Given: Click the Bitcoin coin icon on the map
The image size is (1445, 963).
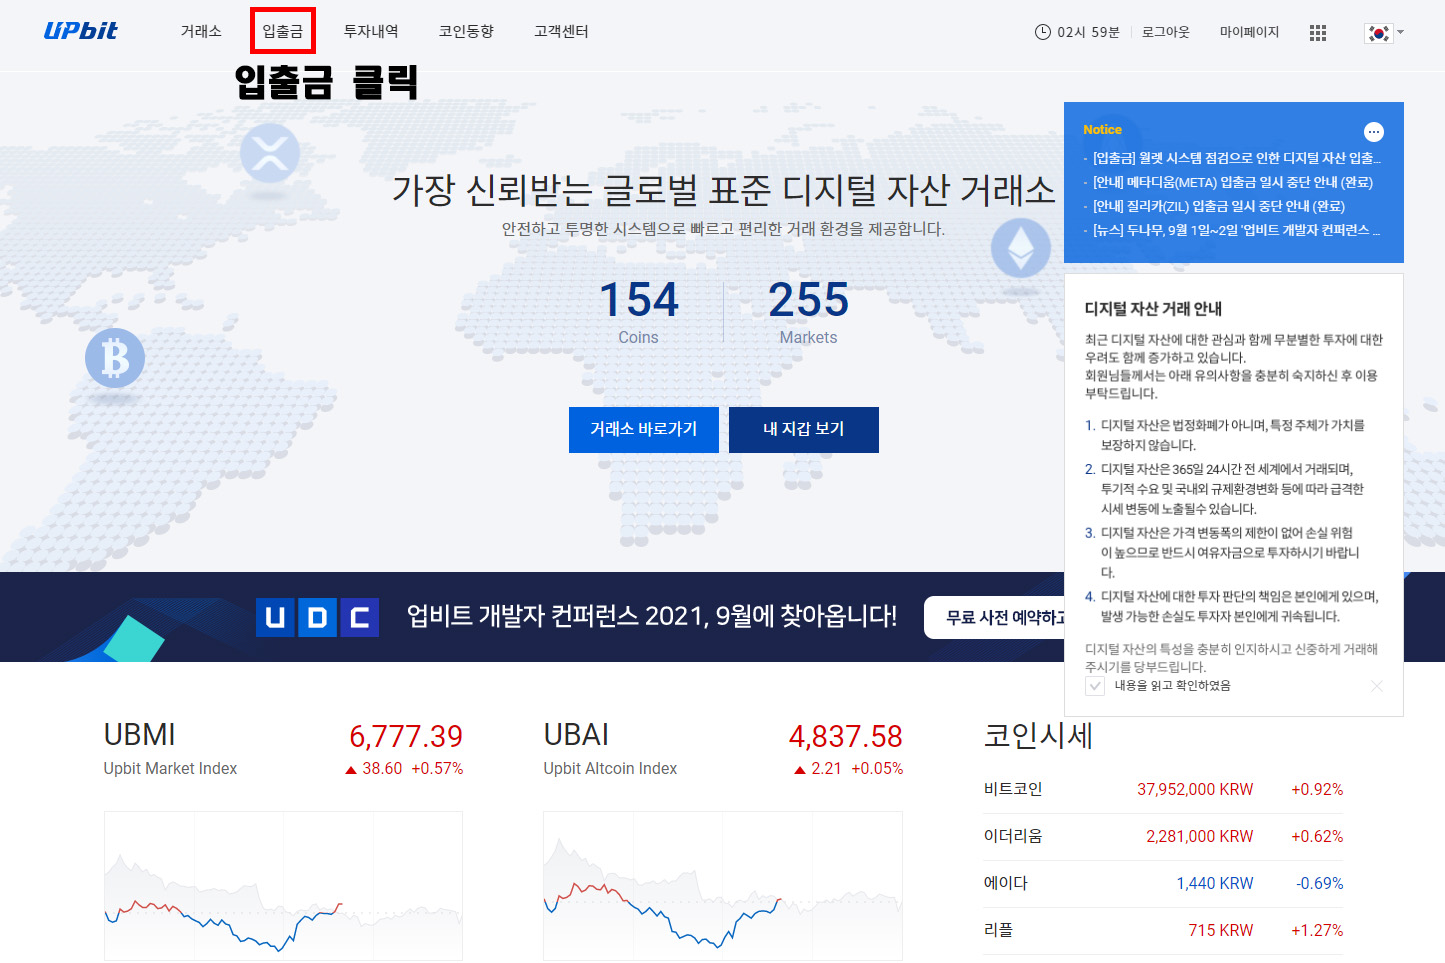Looking at the screenshot, I should tap(115, 358).
